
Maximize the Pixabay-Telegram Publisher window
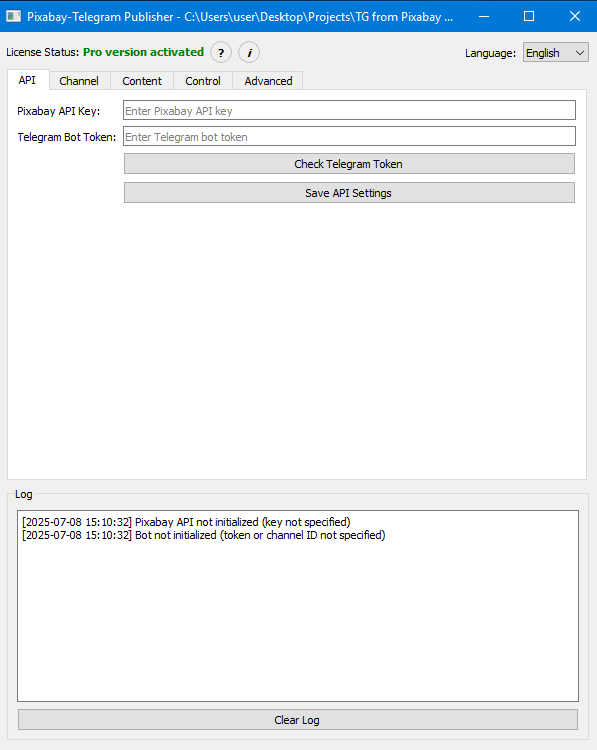(529, 16)
